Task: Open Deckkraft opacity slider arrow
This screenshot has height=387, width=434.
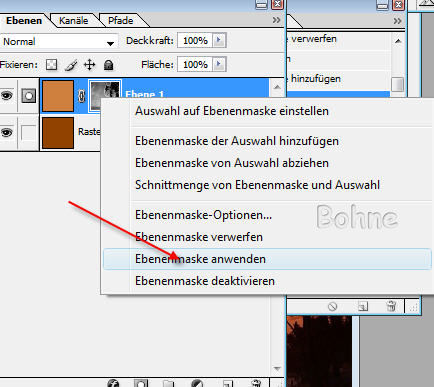Action: 219,40
